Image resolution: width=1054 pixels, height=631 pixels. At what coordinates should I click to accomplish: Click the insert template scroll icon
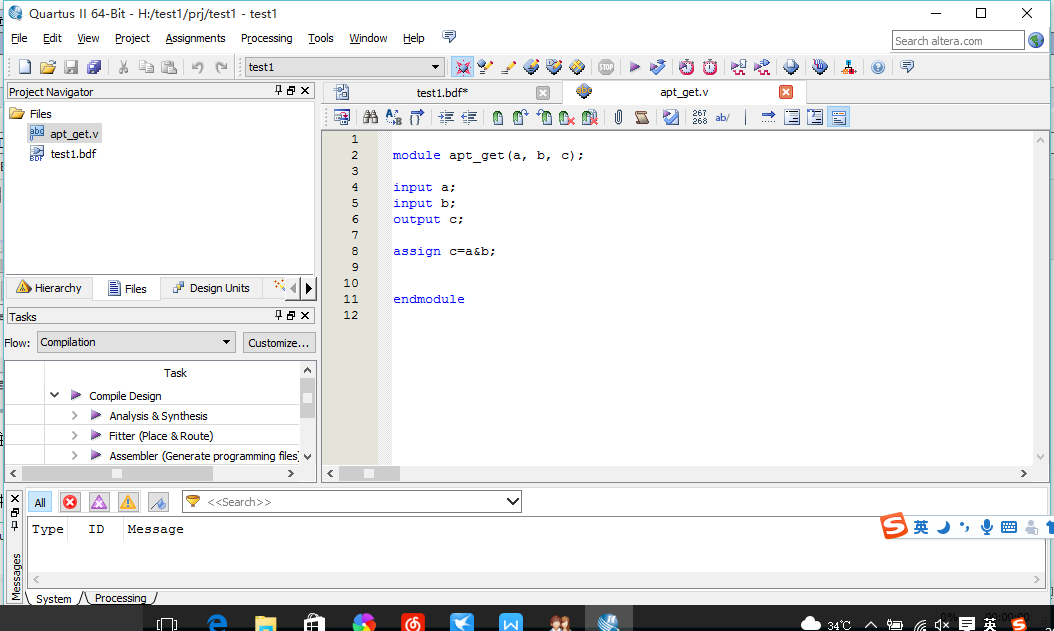[642, 117]
